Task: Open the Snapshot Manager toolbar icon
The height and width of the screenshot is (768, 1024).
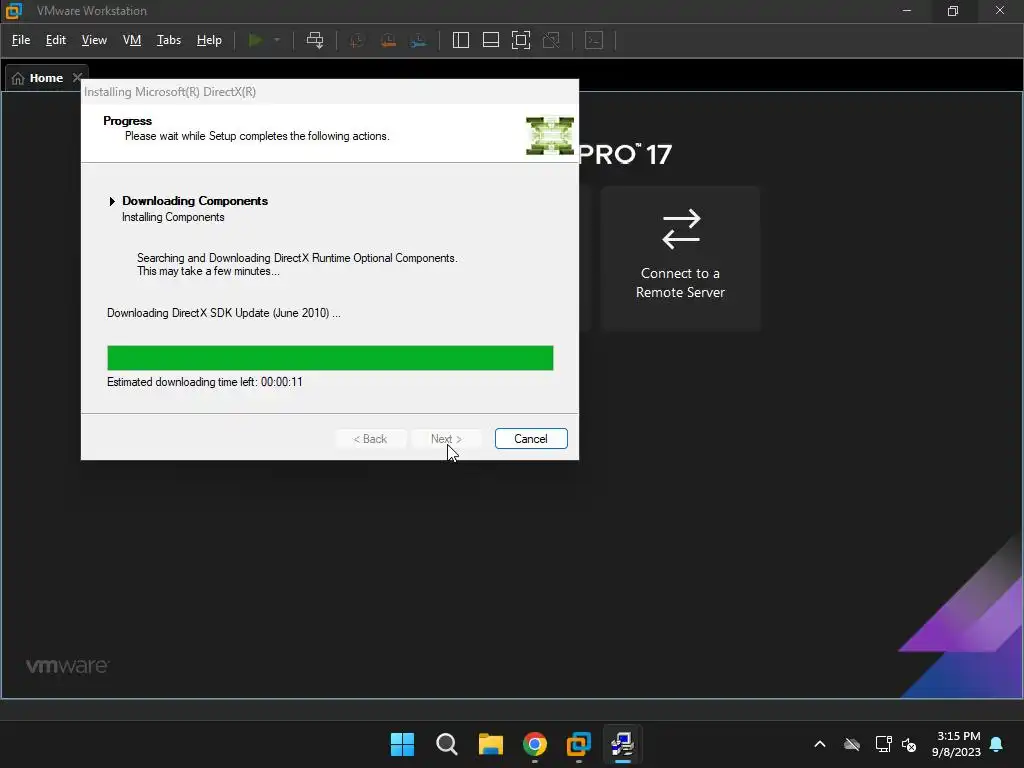Action: pyautogui.click(x=419, y=40)
